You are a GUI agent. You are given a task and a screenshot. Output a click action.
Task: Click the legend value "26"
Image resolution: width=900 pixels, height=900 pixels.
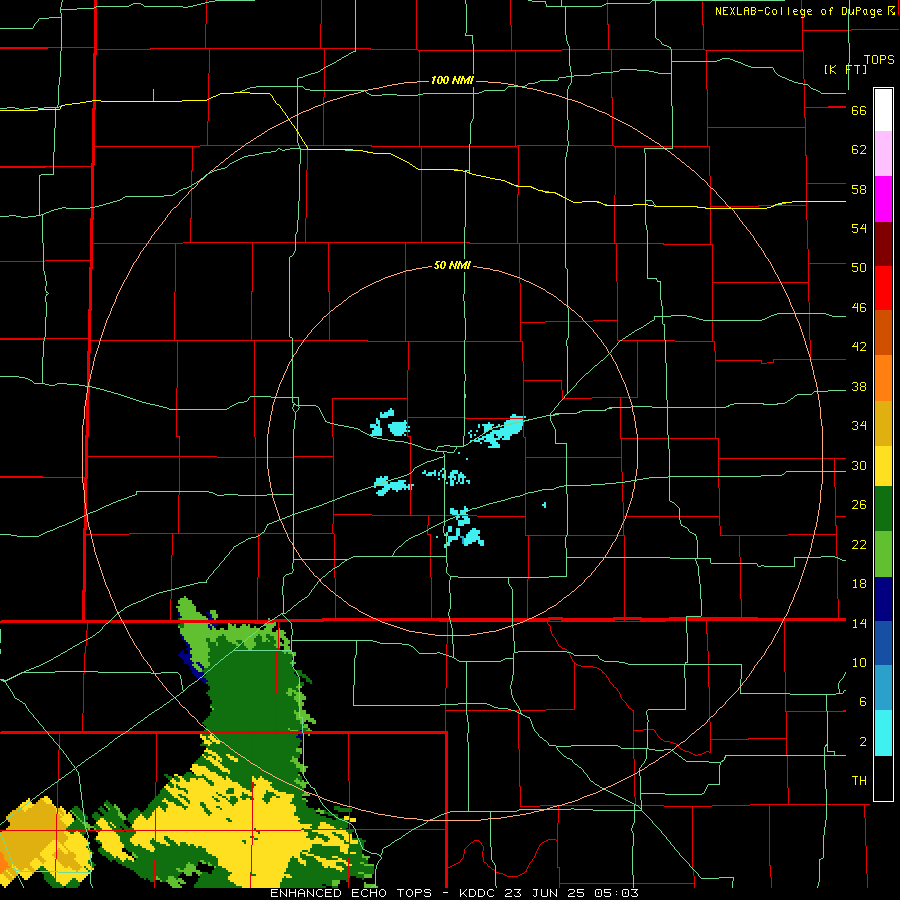coord(859,505)
